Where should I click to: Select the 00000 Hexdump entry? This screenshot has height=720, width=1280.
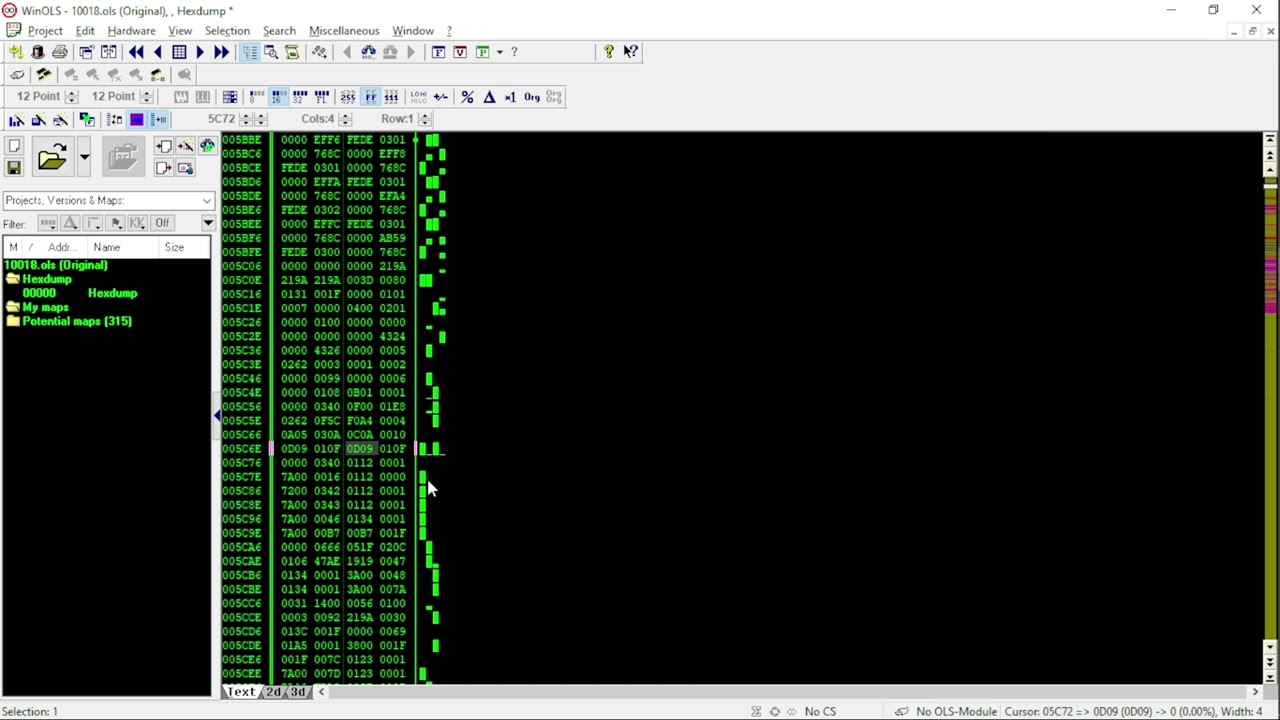point(80,293)
